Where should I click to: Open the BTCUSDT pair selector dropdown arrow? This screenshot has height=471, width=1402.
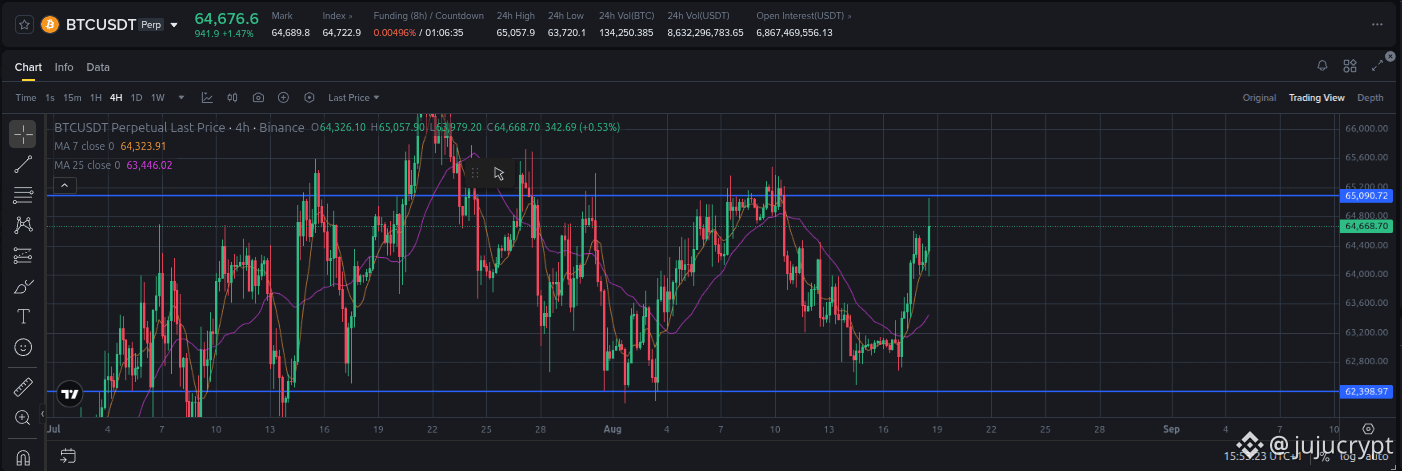175,25
